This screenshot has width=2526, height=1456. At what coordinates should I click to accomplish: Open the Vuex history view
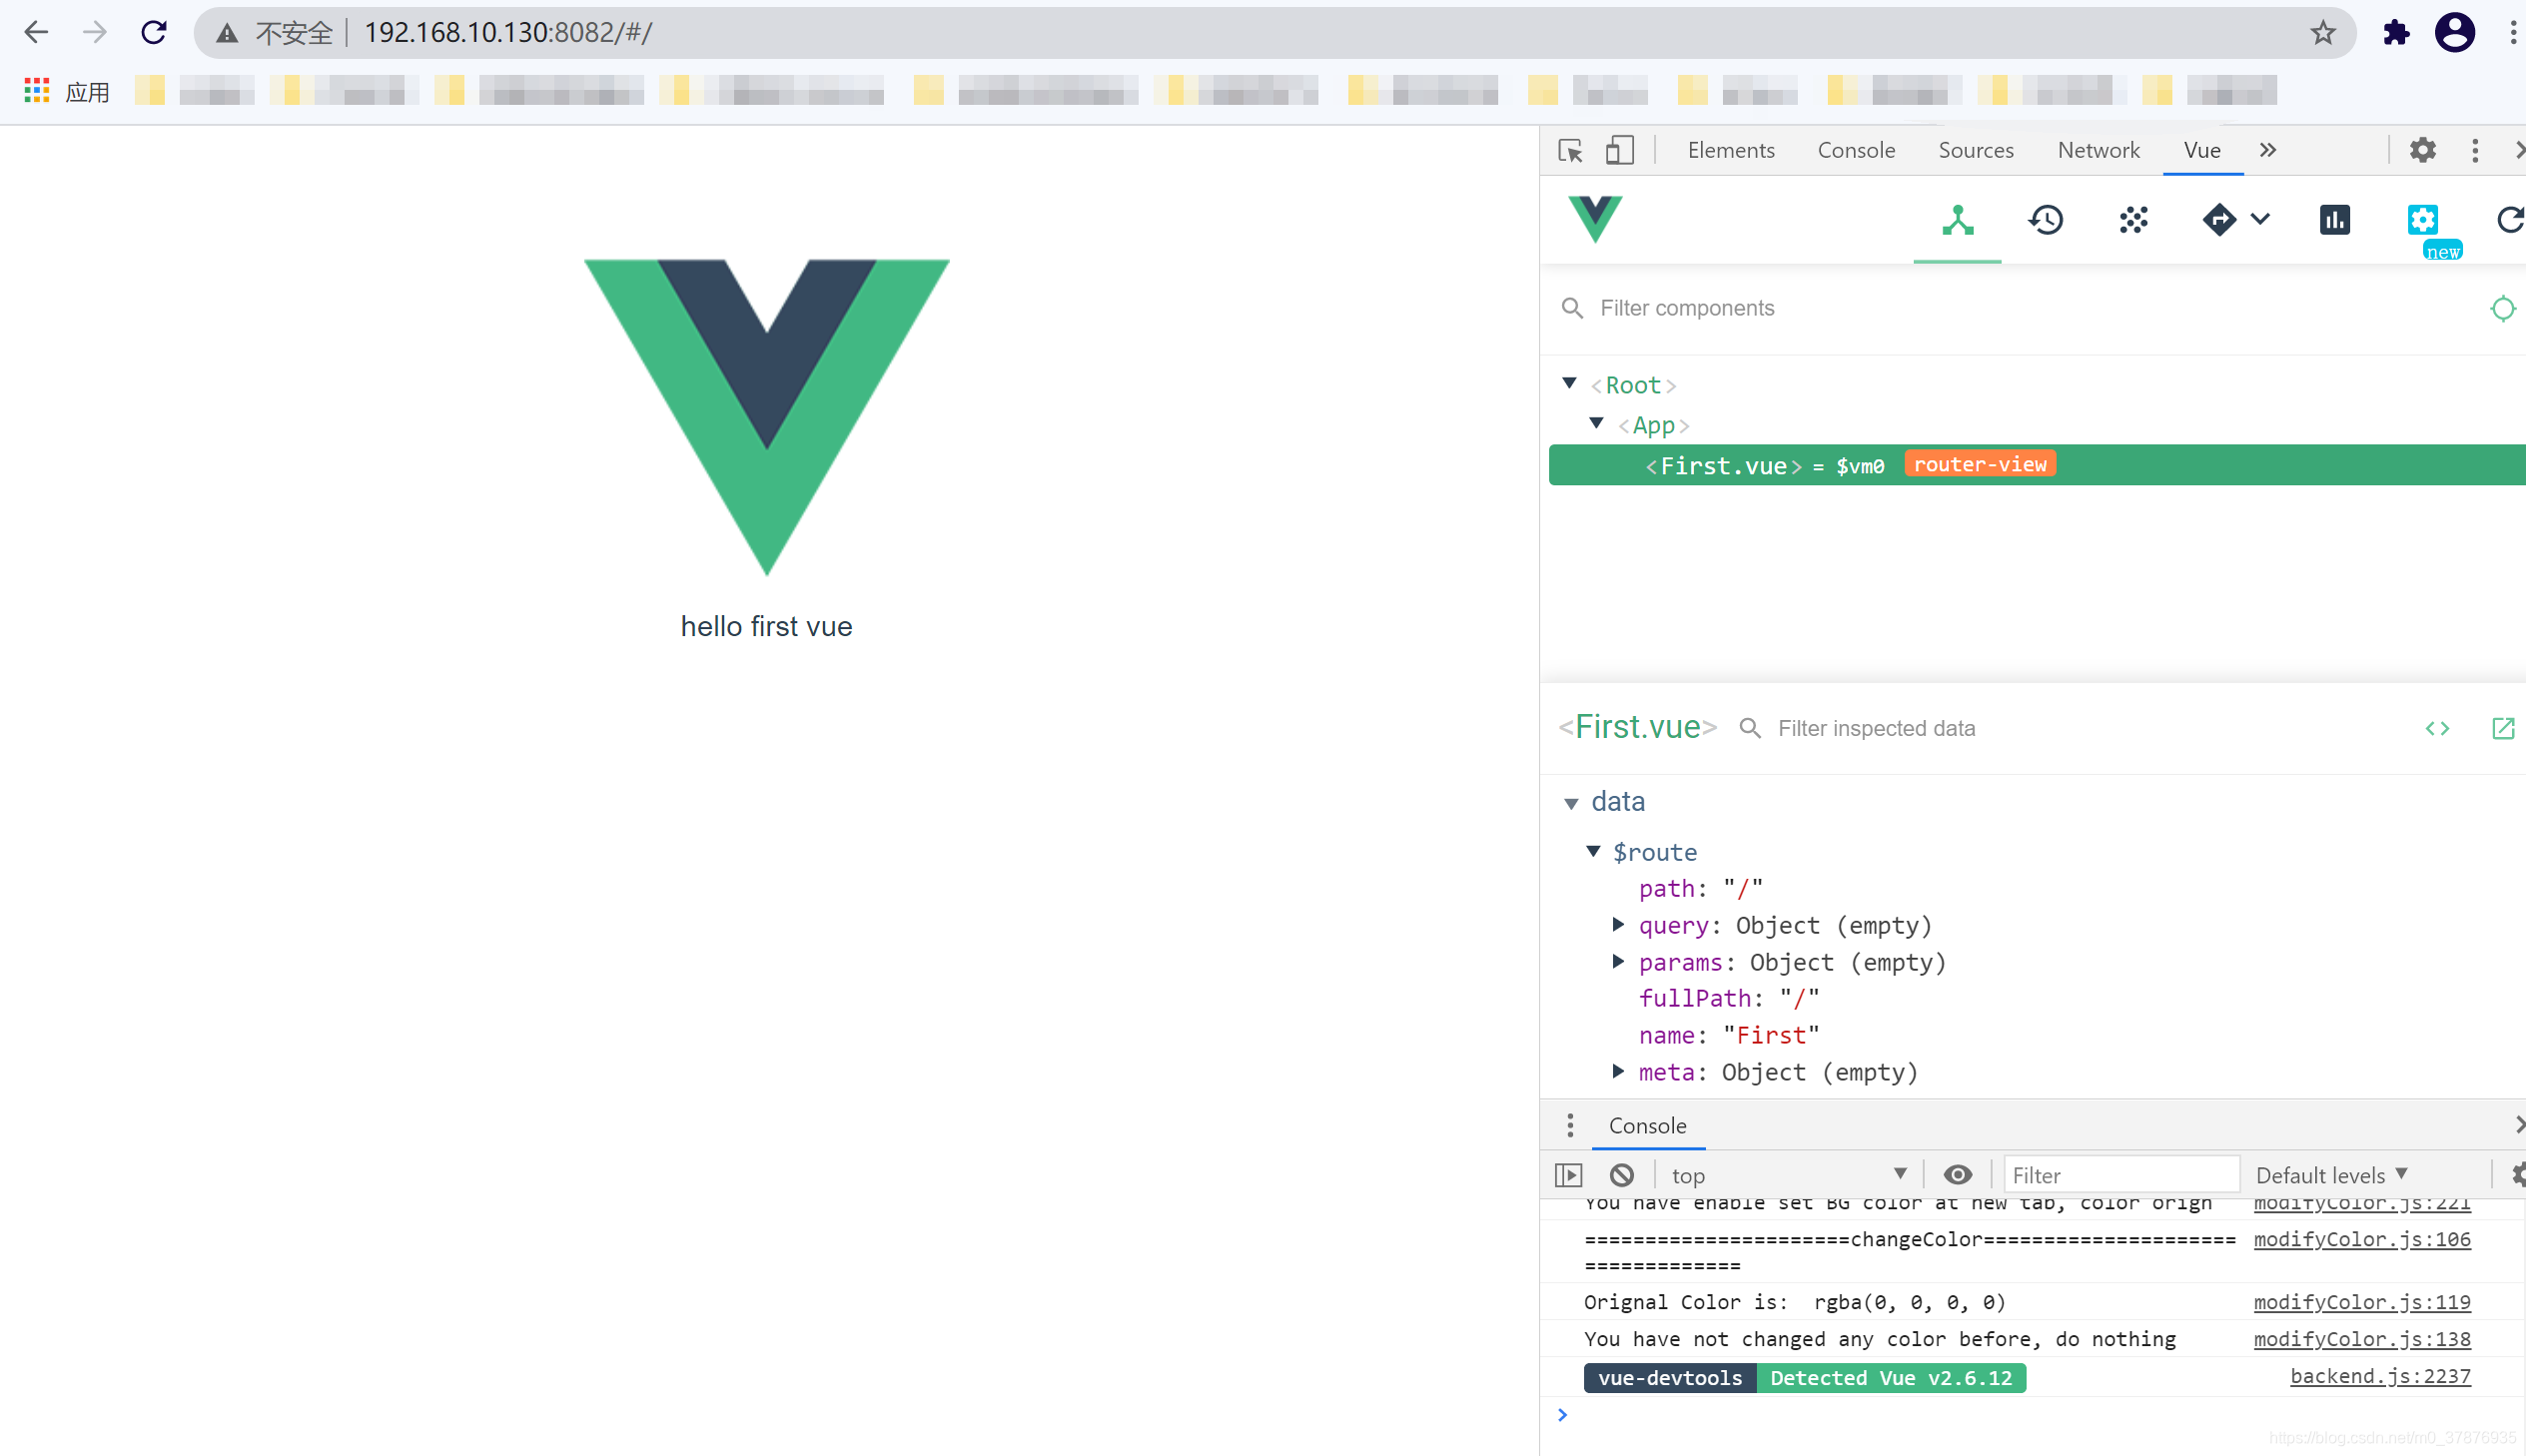pos(2045,220)
